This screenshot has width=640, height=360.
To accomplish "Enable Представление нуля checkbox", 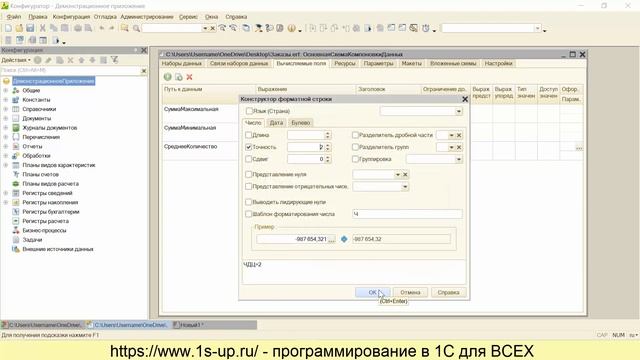I will 248,174.
